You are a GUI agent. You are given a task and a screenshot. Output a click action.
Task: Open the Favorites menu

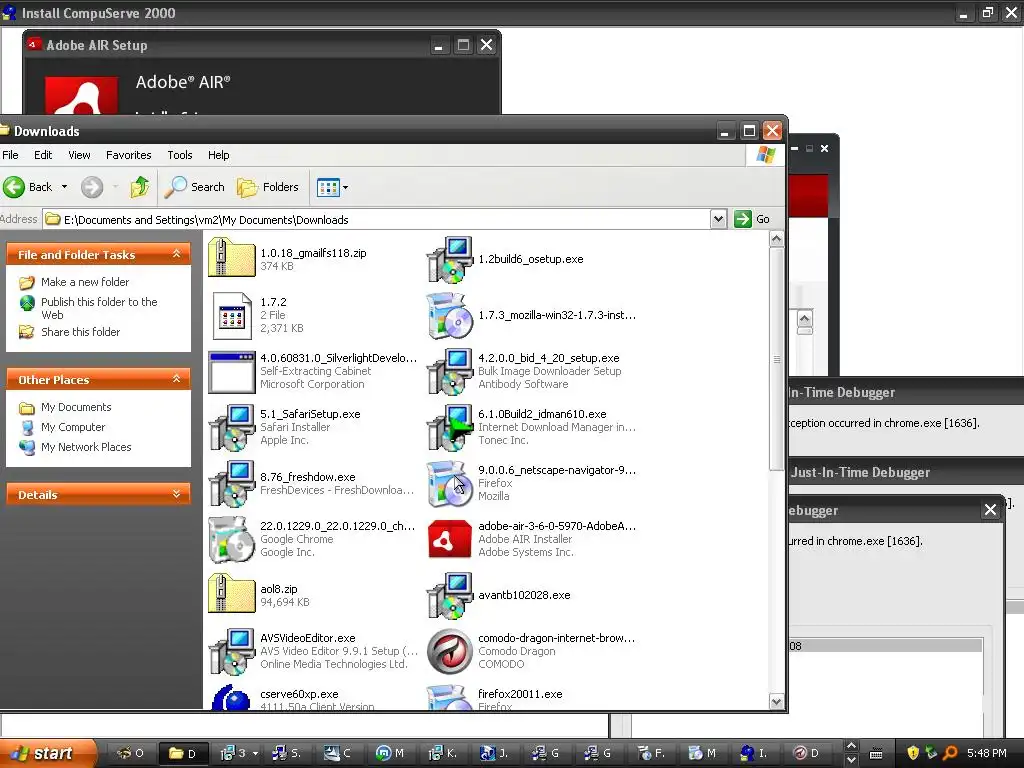click(129, 155)
